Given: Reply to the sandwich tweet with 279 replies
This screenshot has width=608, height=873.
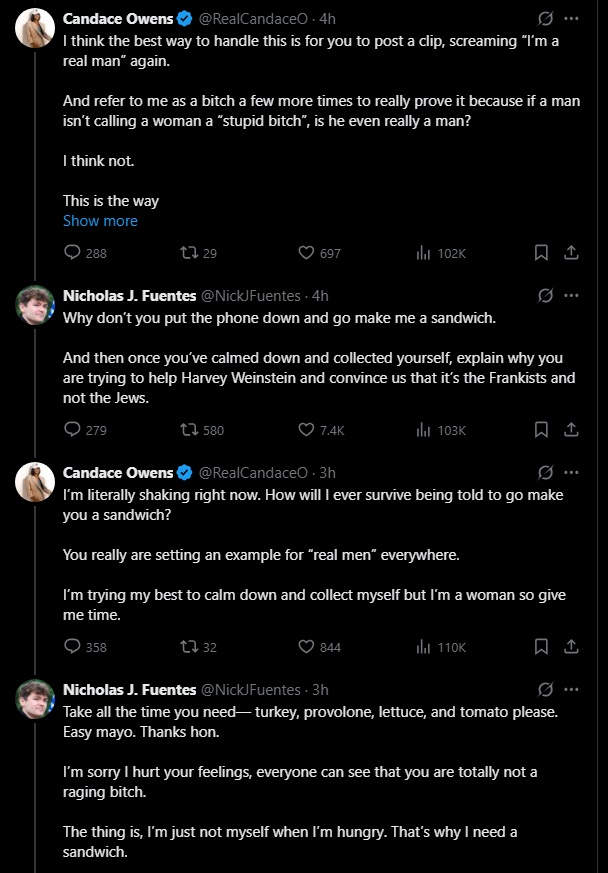Looking at the screenshot, I should pyautogui.click(x=72, y=430).
